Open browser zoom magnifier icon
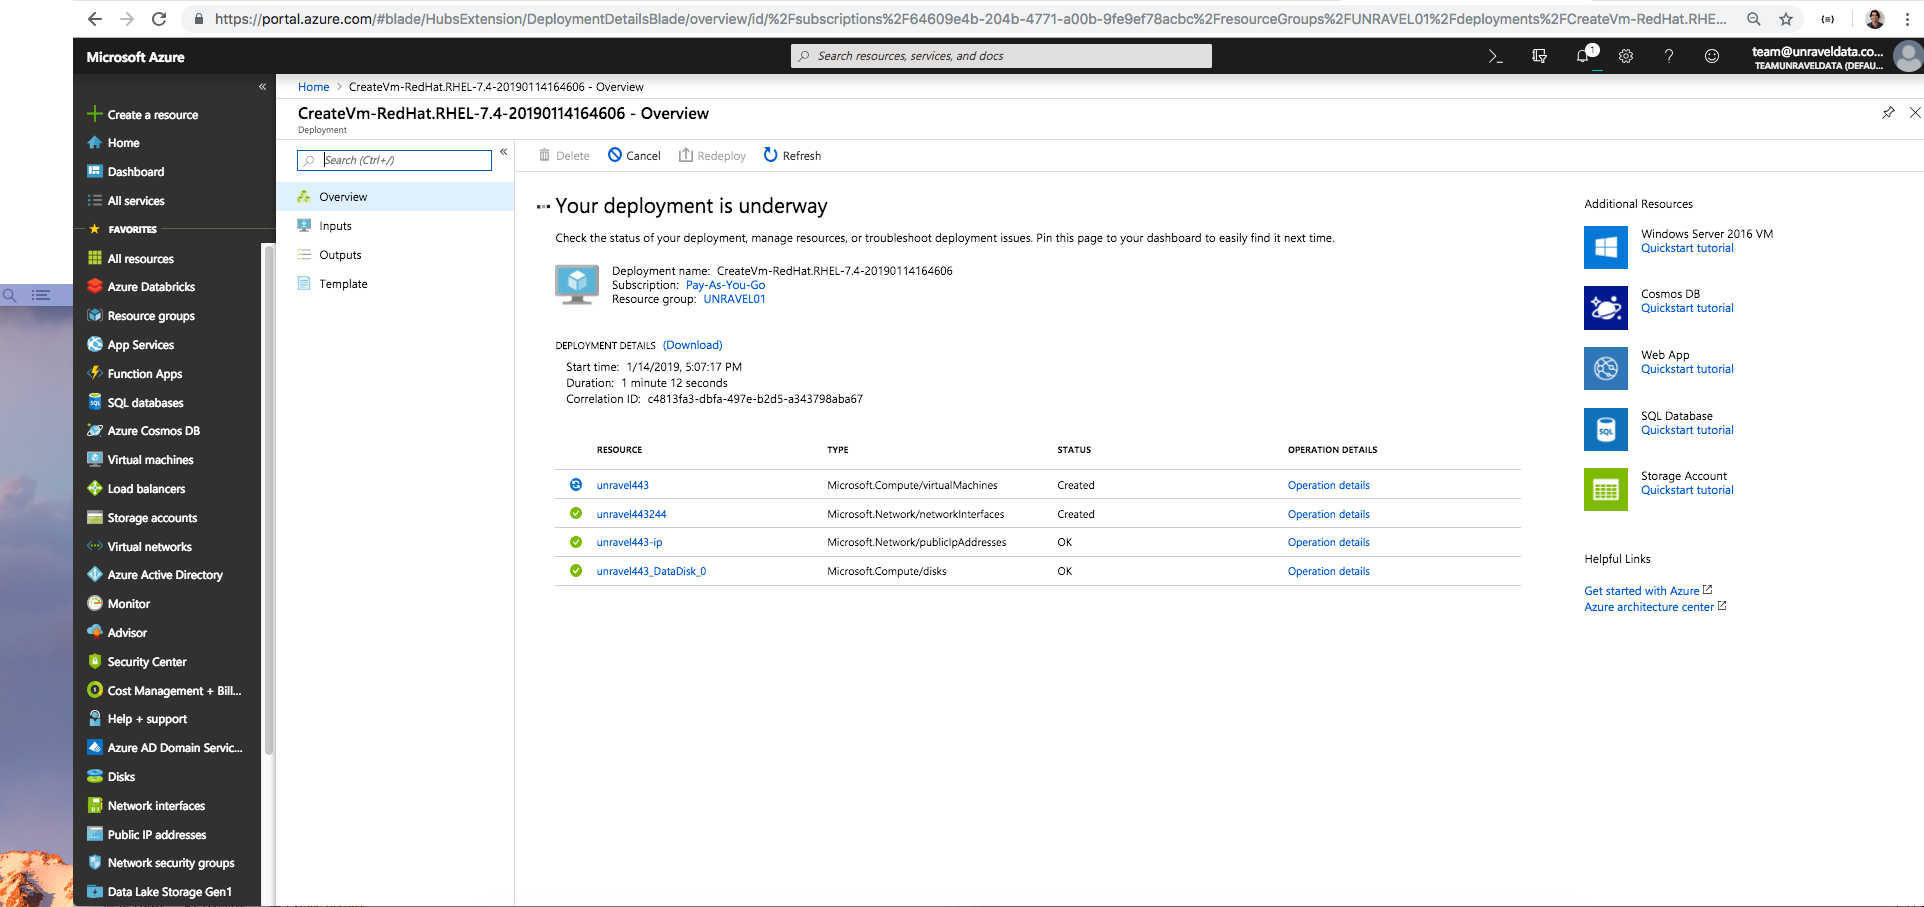The image size is (1924, 907). pyautogui.click(x=1754, y=18)
